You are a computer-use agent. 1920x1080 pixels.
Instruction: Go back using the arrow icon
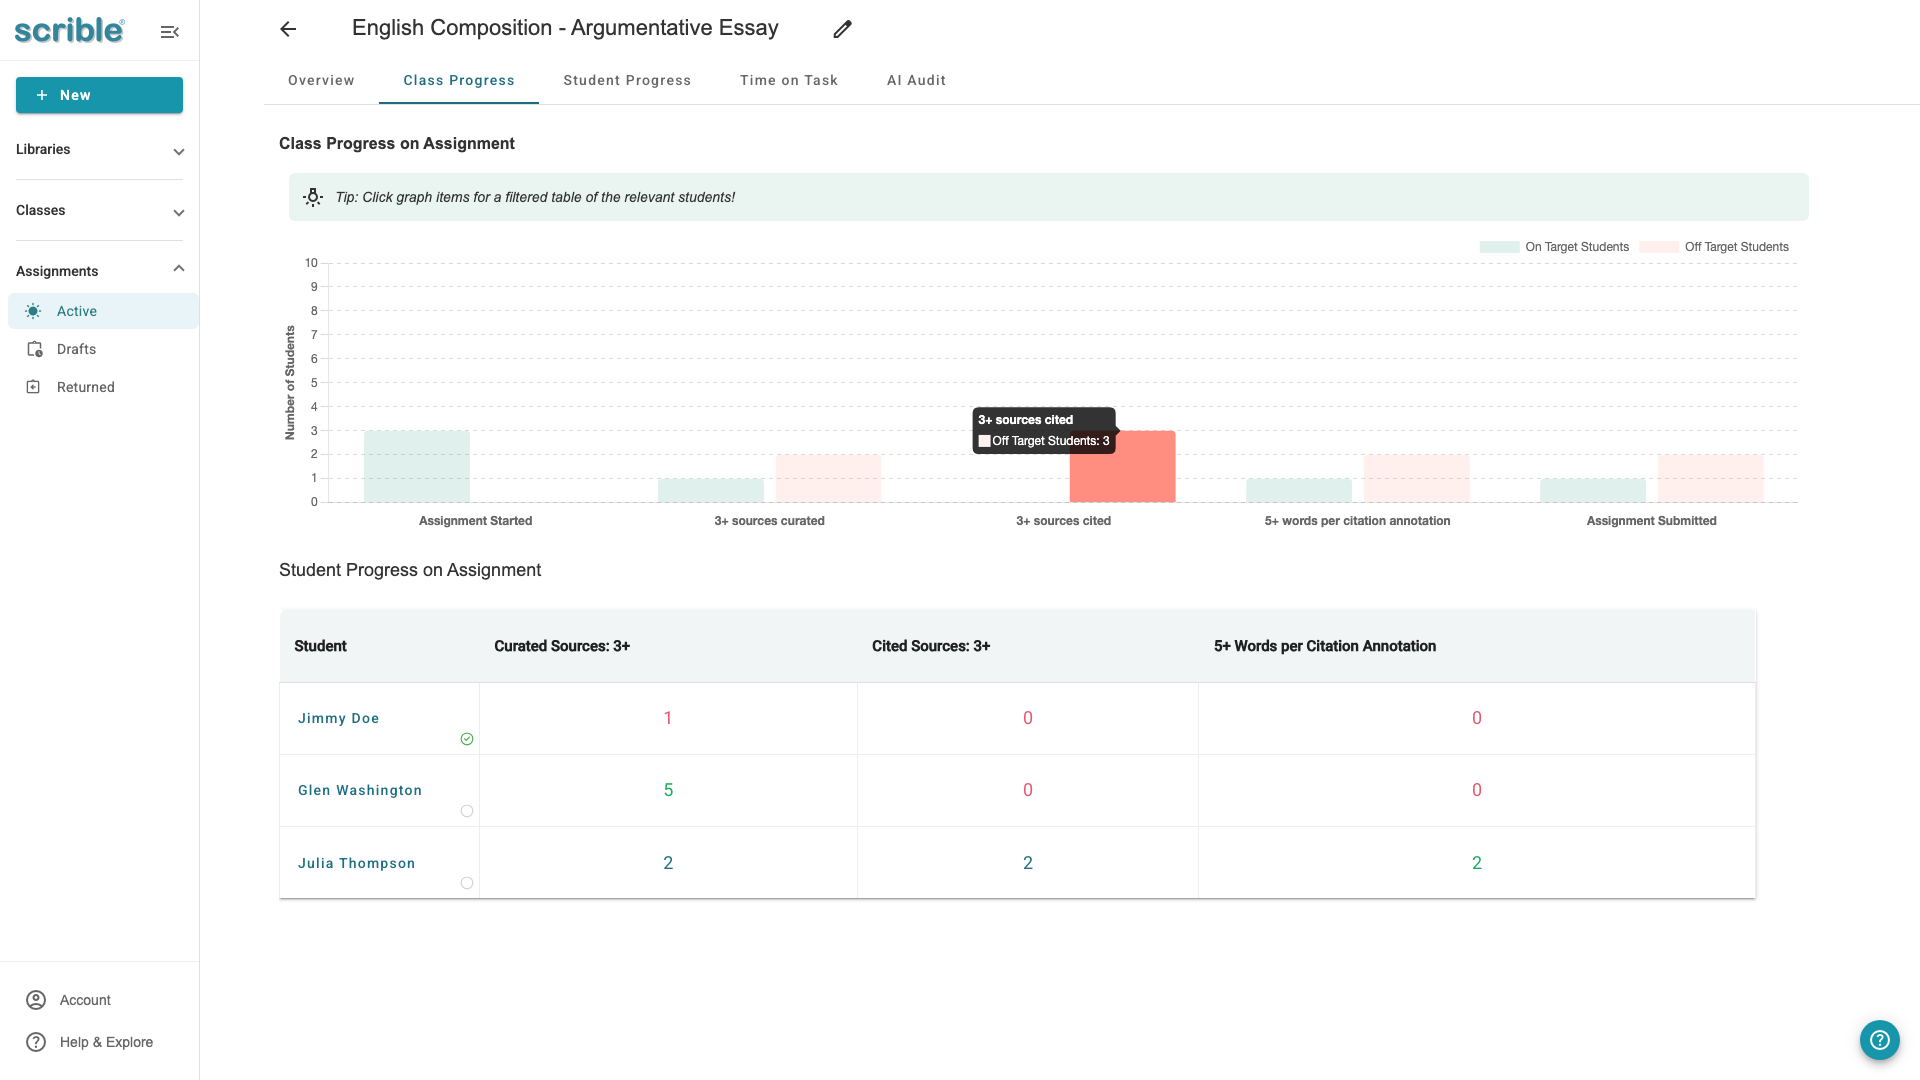tap(288, 29)
